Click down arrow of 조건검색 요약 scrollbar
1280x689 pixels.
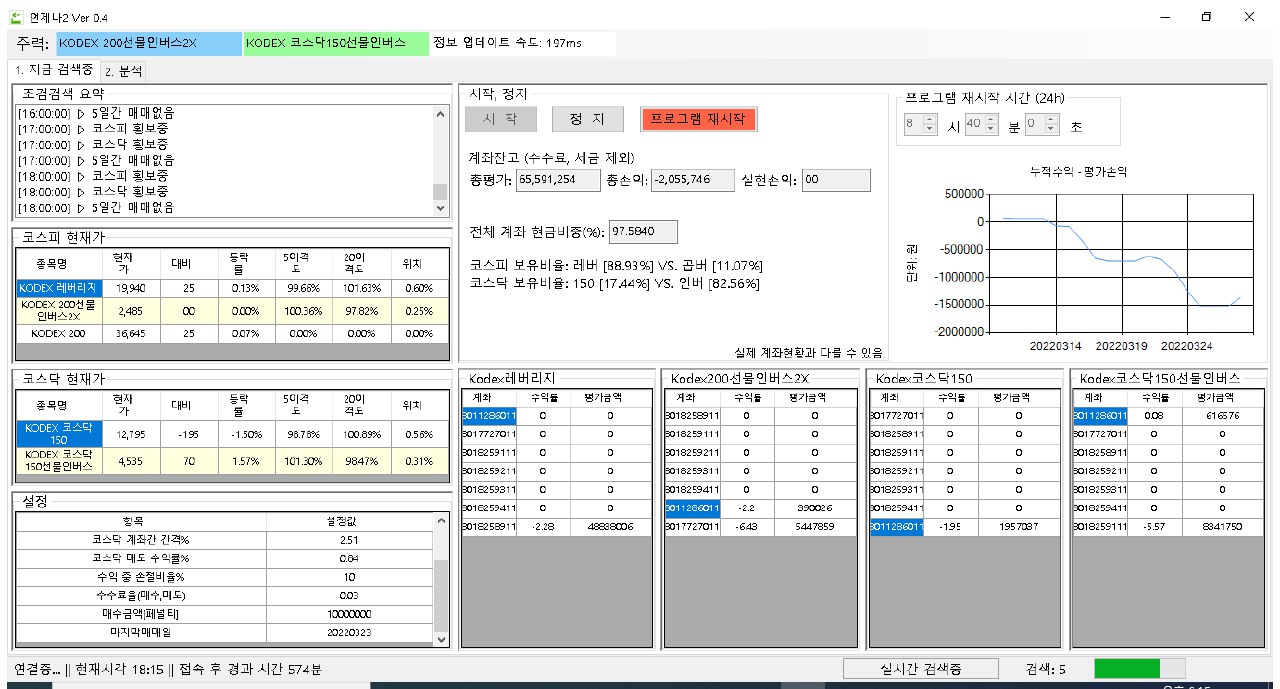coord(441,208)
